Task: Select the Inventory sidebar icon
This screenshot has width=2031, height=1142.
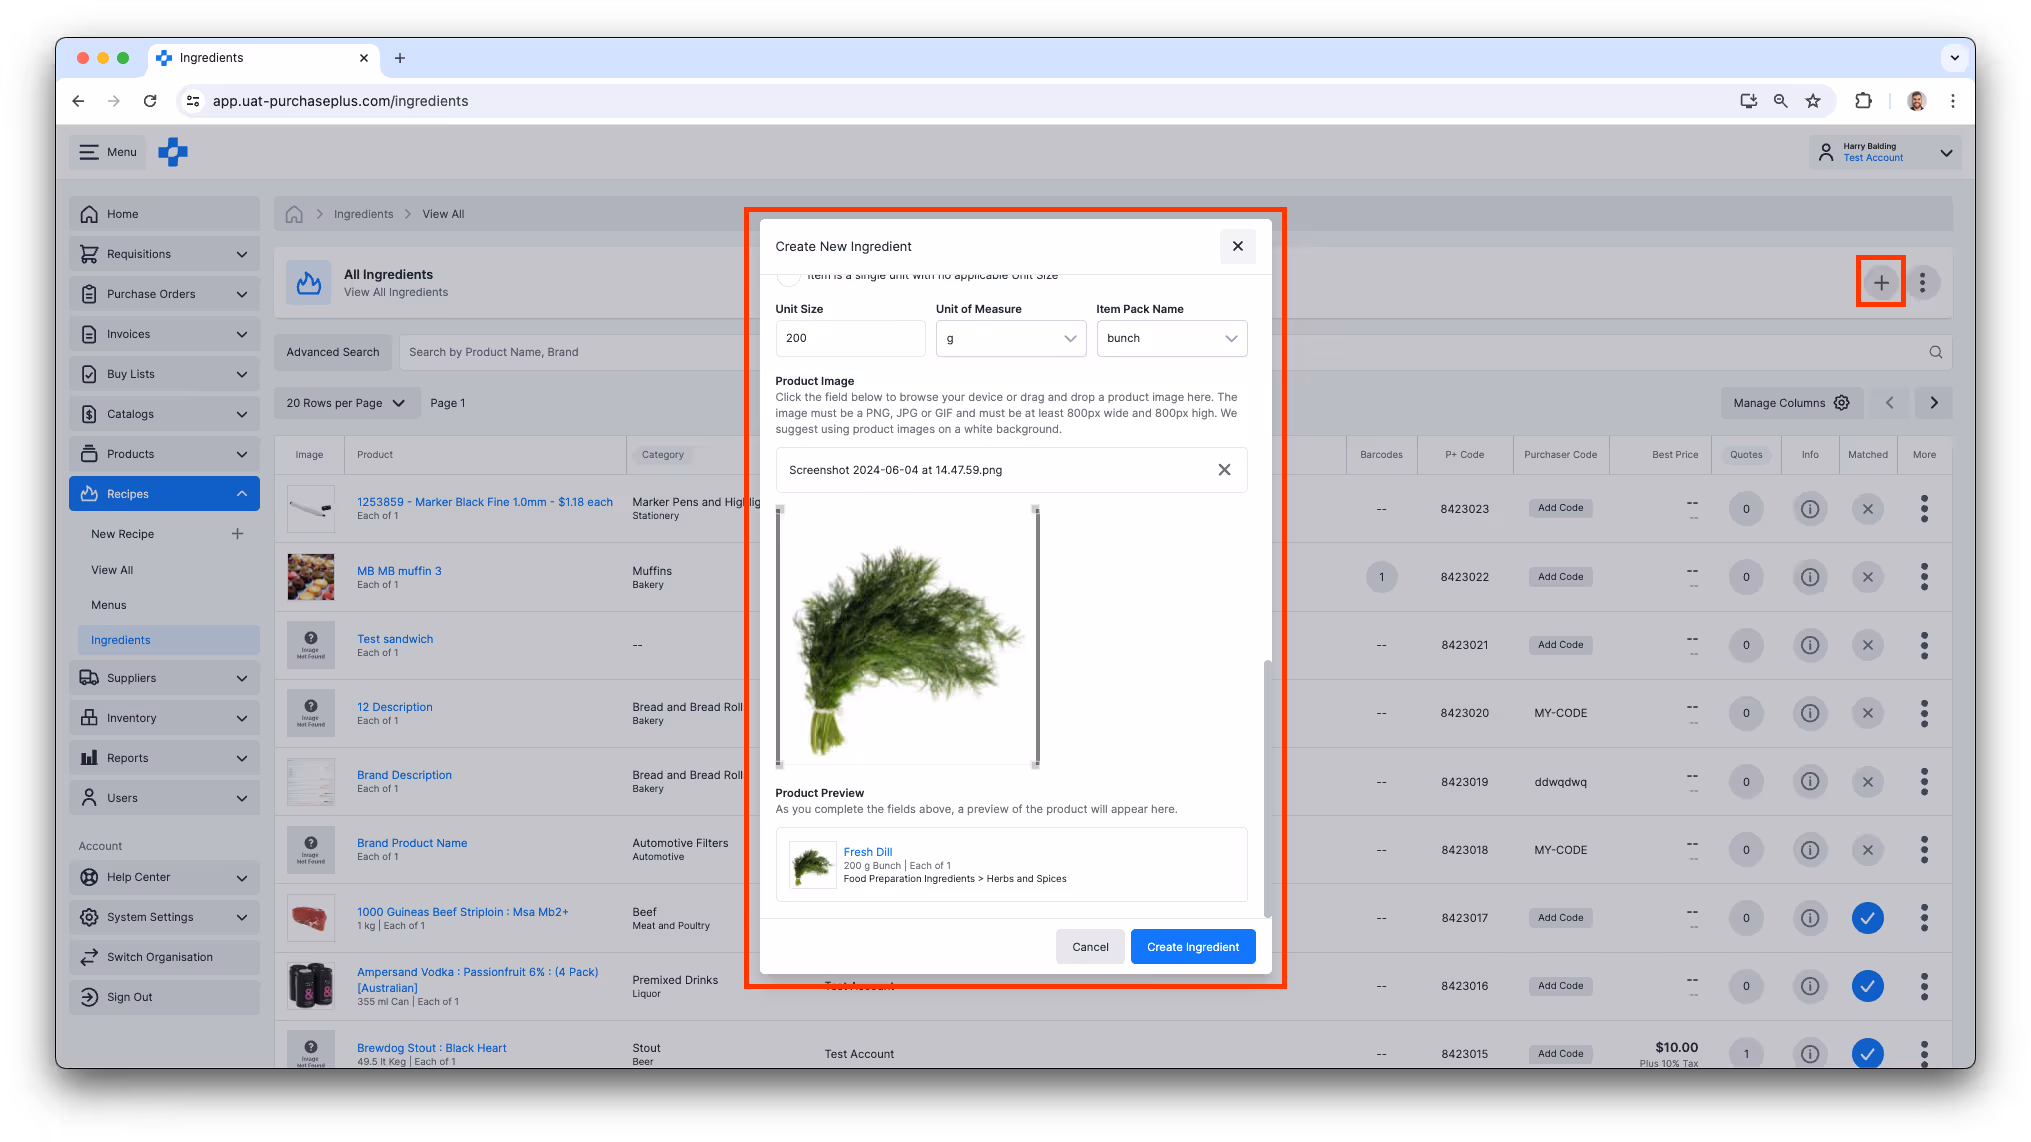Action: click(x=89, y=717)
